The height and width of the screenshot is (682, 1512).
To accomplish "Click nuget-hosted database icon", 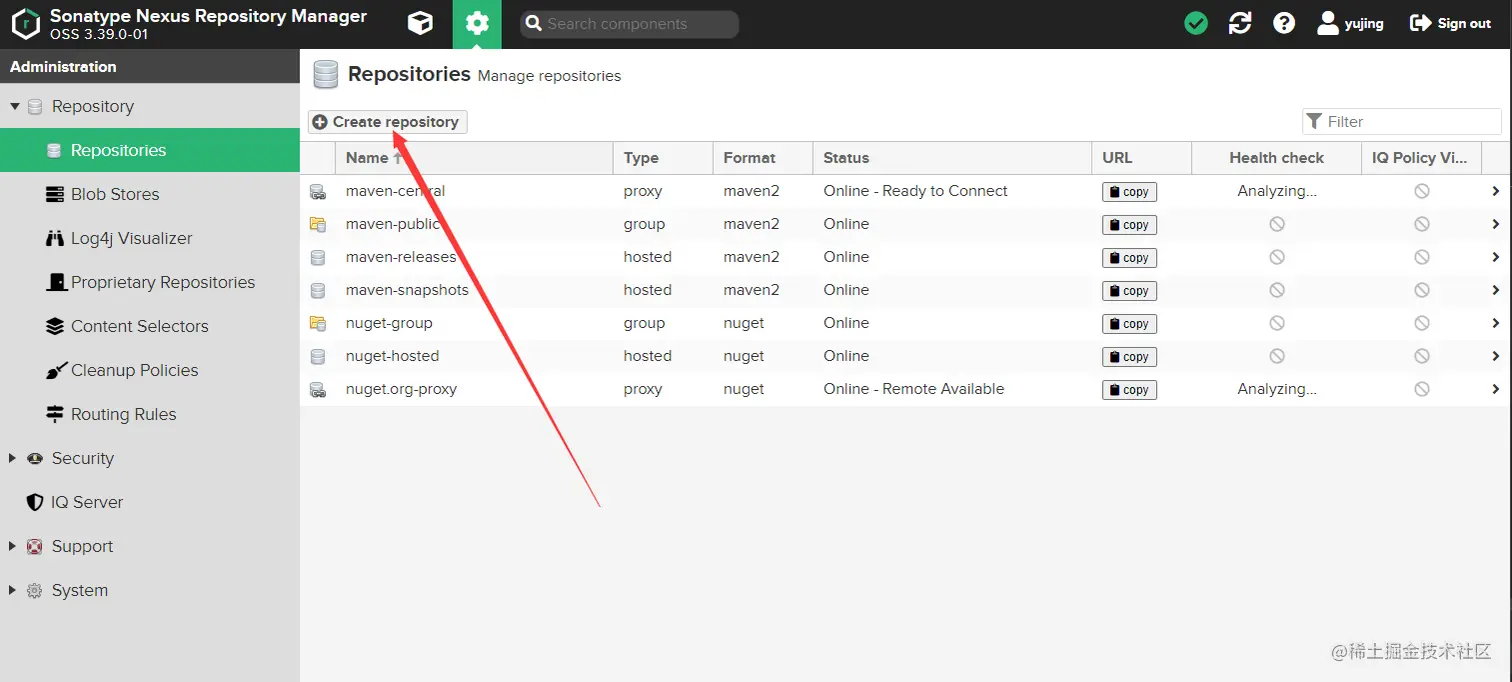I will click(x=318, y=356).
